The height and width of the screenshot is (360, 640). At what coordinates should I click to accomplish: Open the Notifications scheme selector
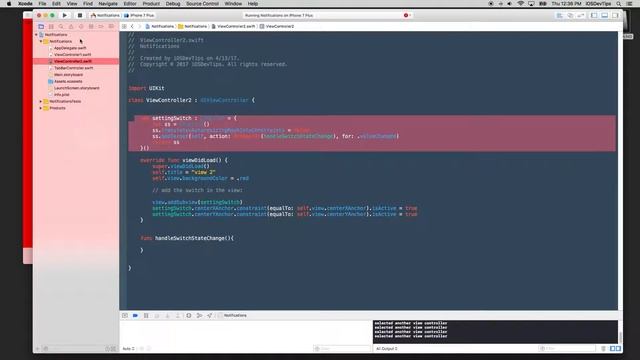(x=105, y=16)
